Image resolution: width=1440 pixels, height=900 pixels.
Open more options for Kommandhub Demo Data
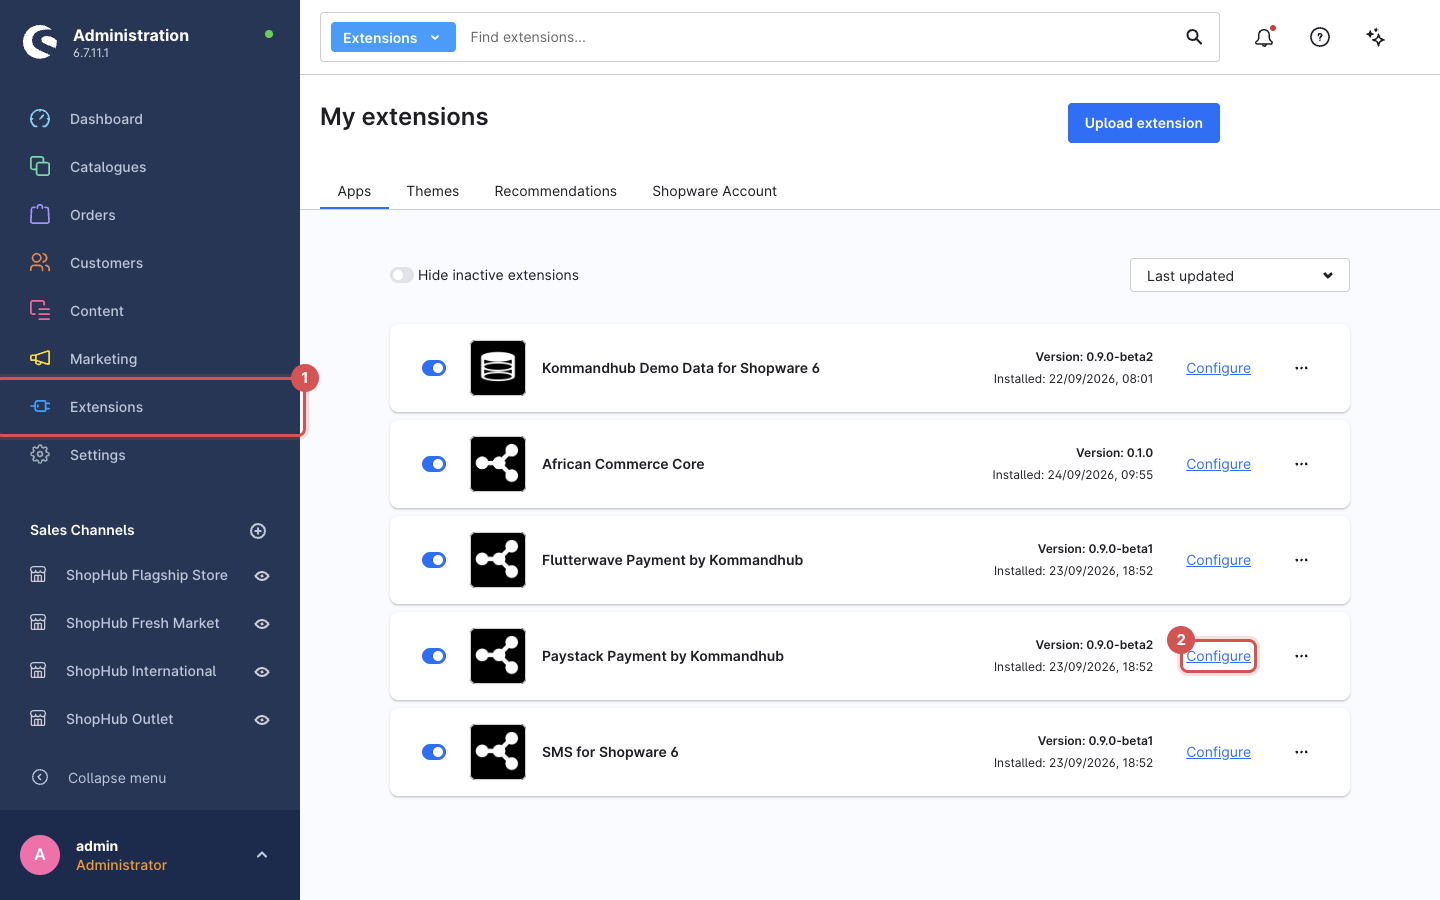click(1301, 368)
